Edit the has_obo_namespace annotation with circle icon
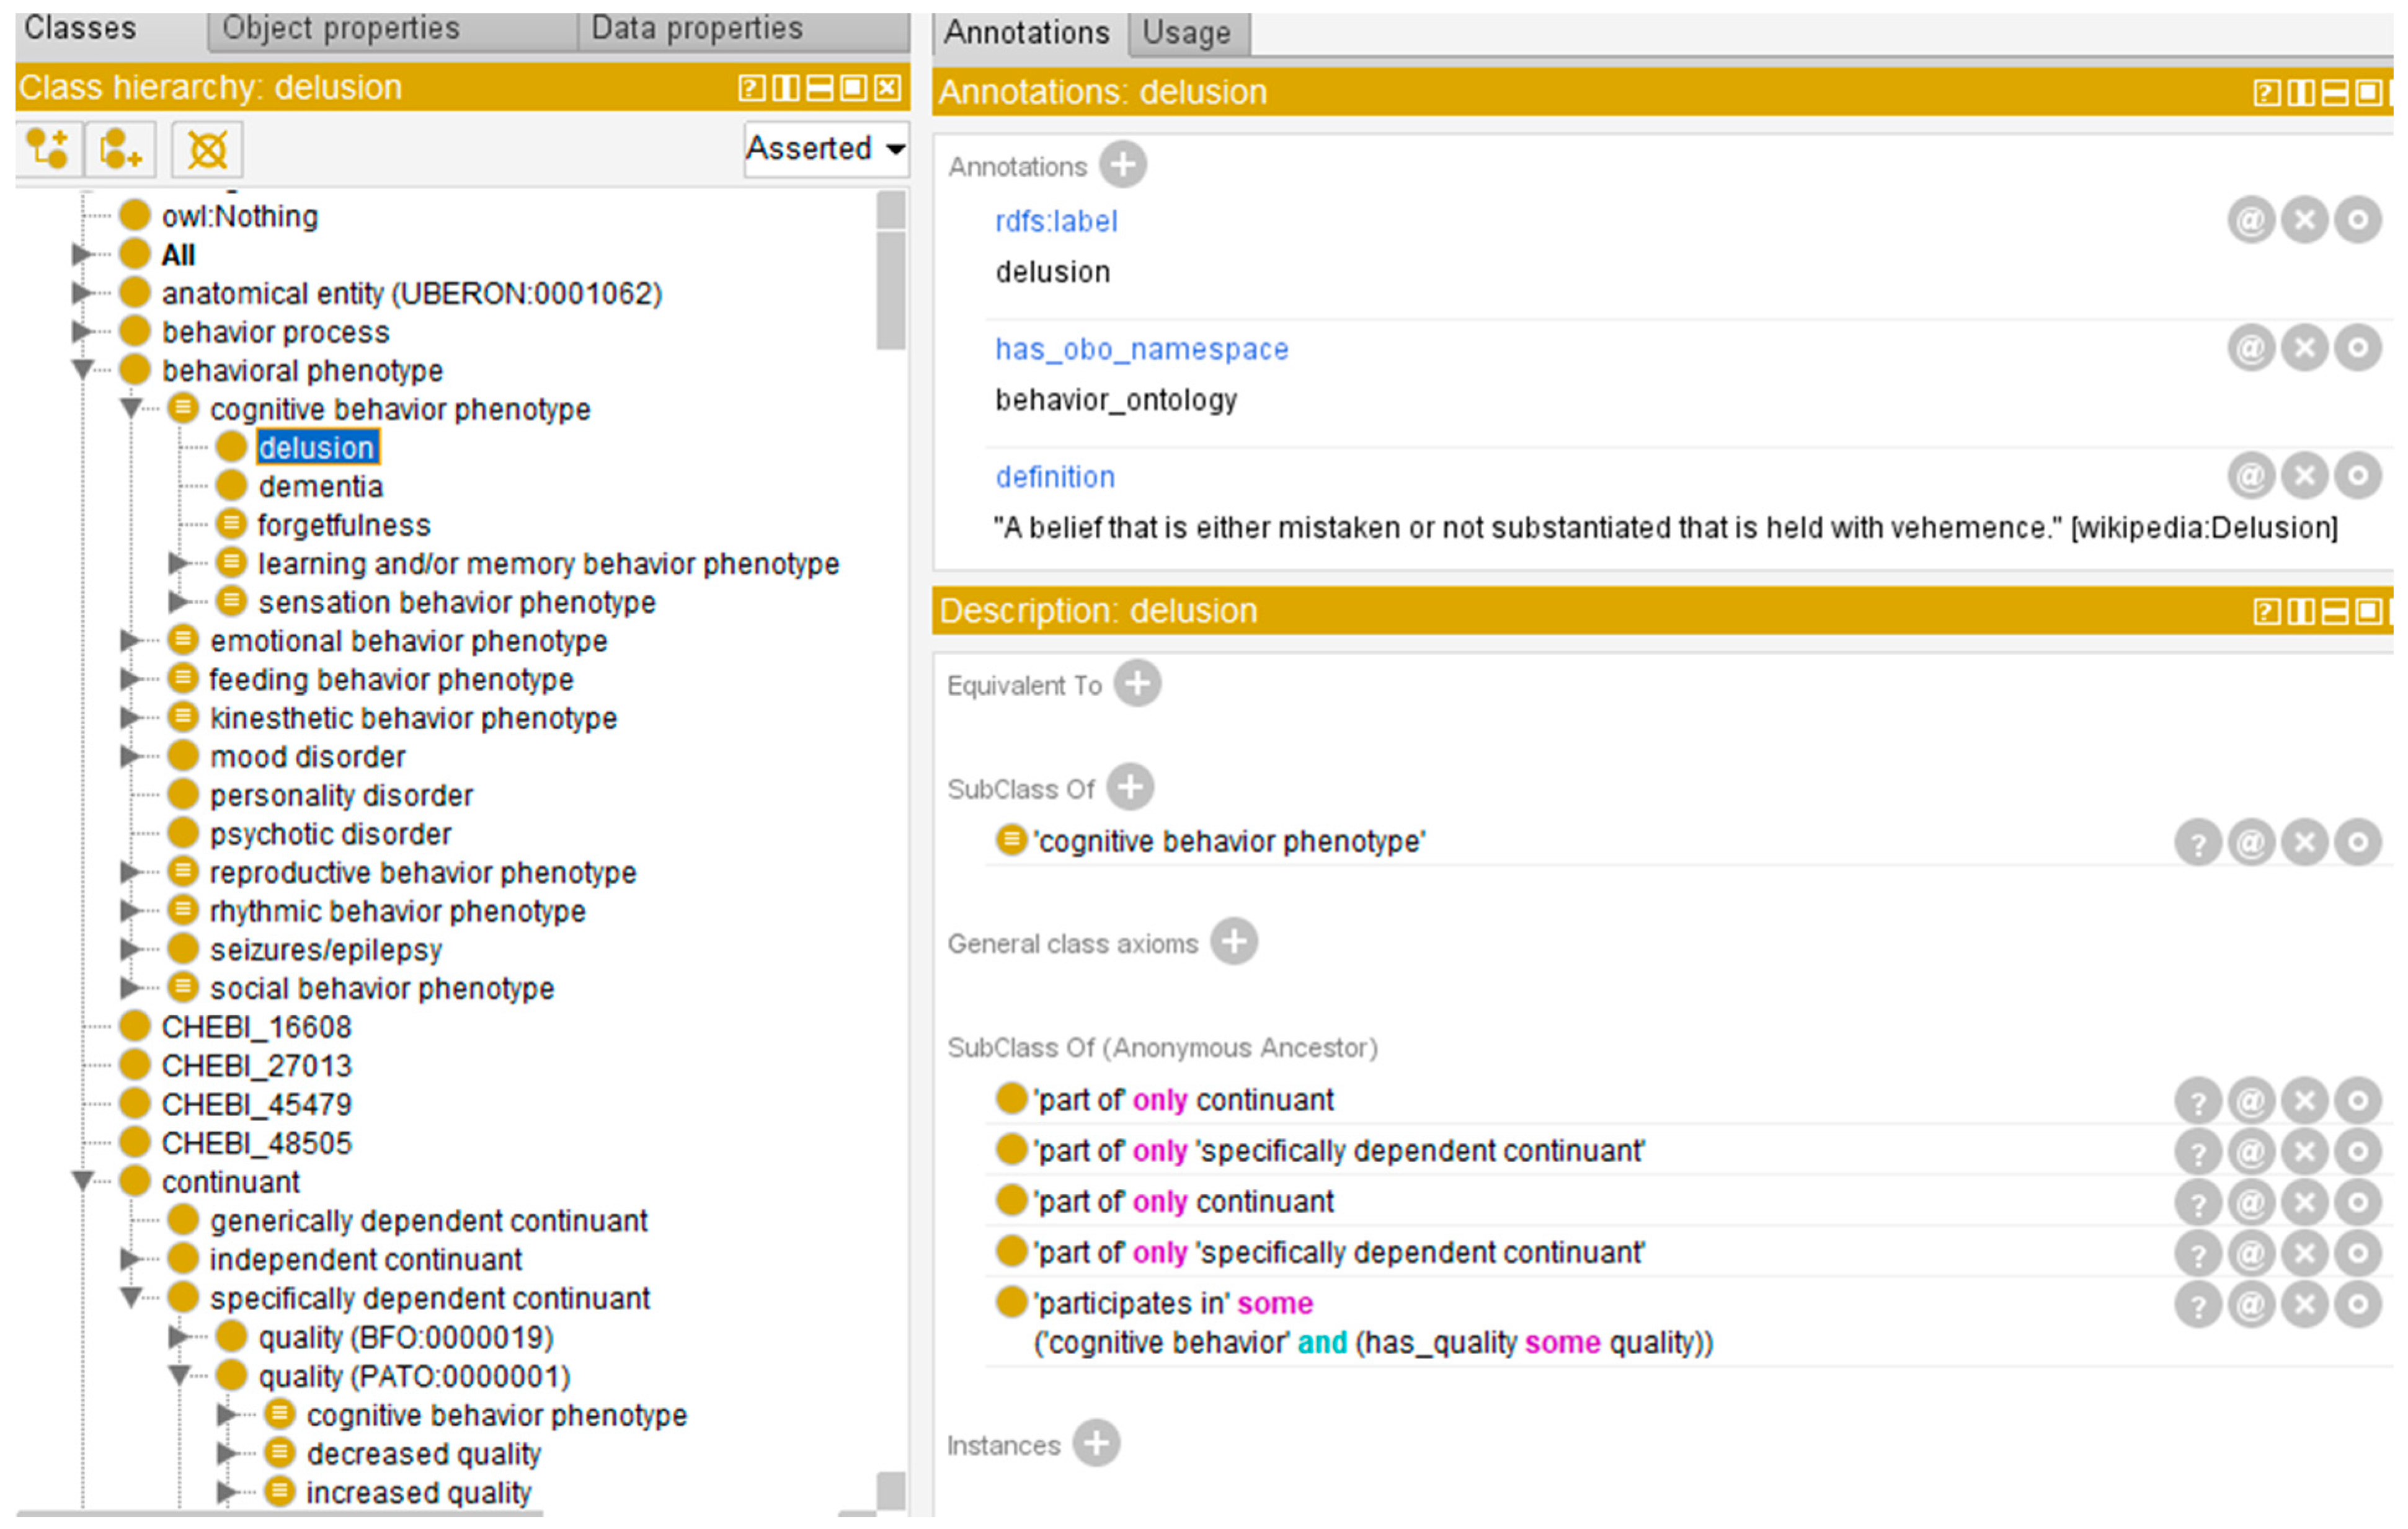The height and width of the screenshot is (1529, 2408). click(x=2357, y=348)
